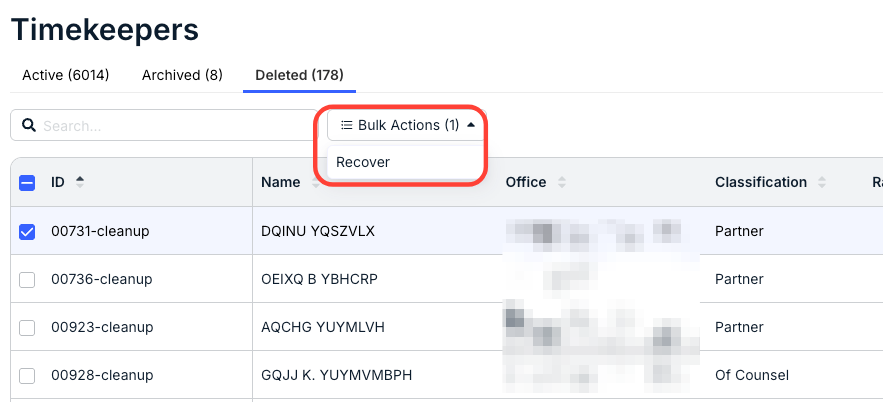The height and width of the screenshot is (402, 883).
Task: Click the search magnifier icon
Action: click(x=29, y=125)
